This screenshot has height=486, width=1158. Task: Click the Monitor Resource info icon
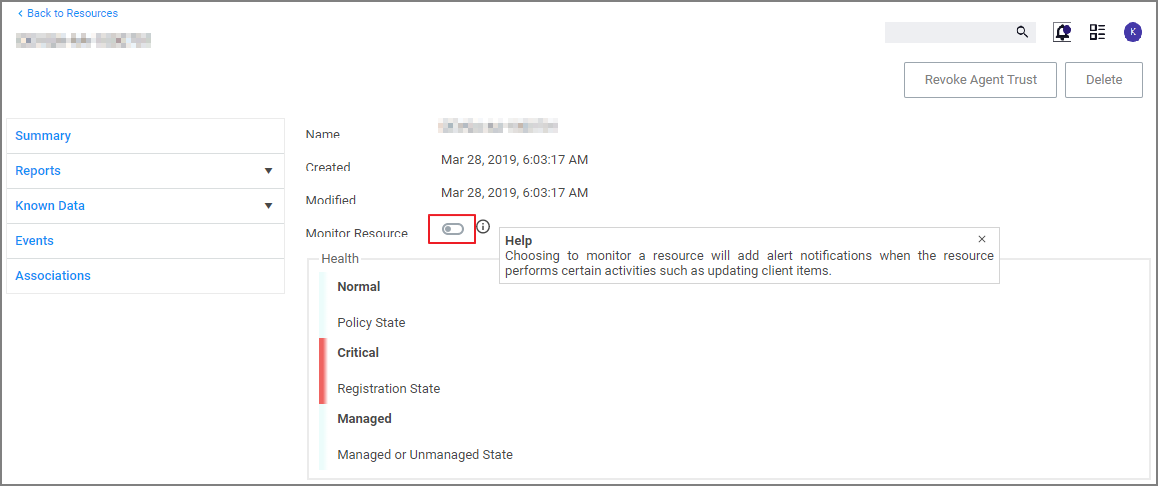pyautogui.click(x=483, y=226)
